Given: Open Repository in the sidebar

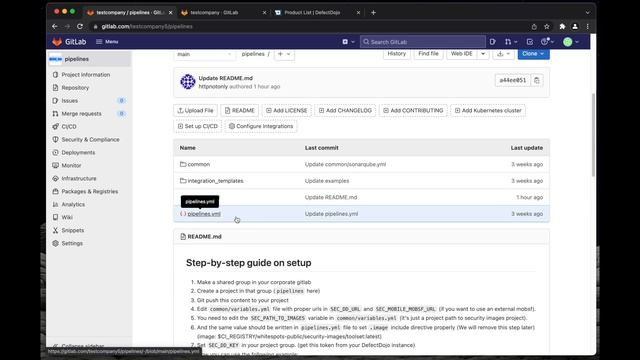Looking at the screenshot, I should click(x=75, y=88).
